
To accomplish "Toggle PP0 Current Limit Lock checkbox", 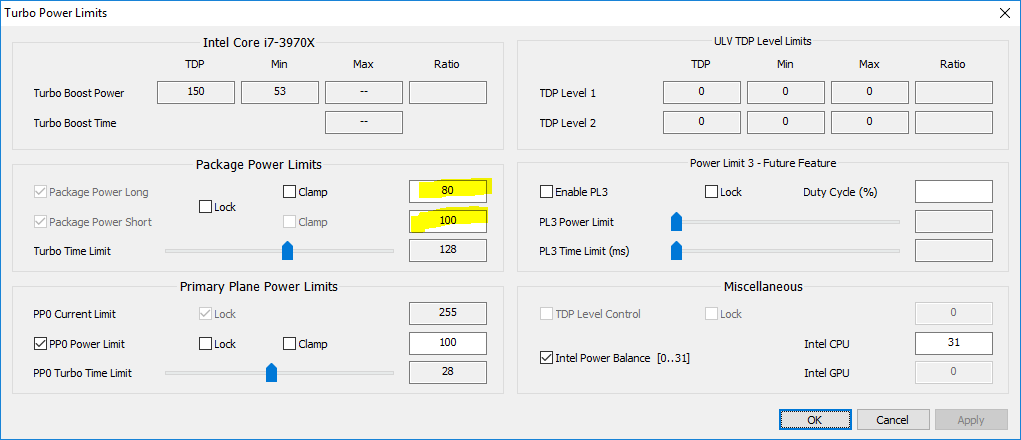I will pos(205,314).
